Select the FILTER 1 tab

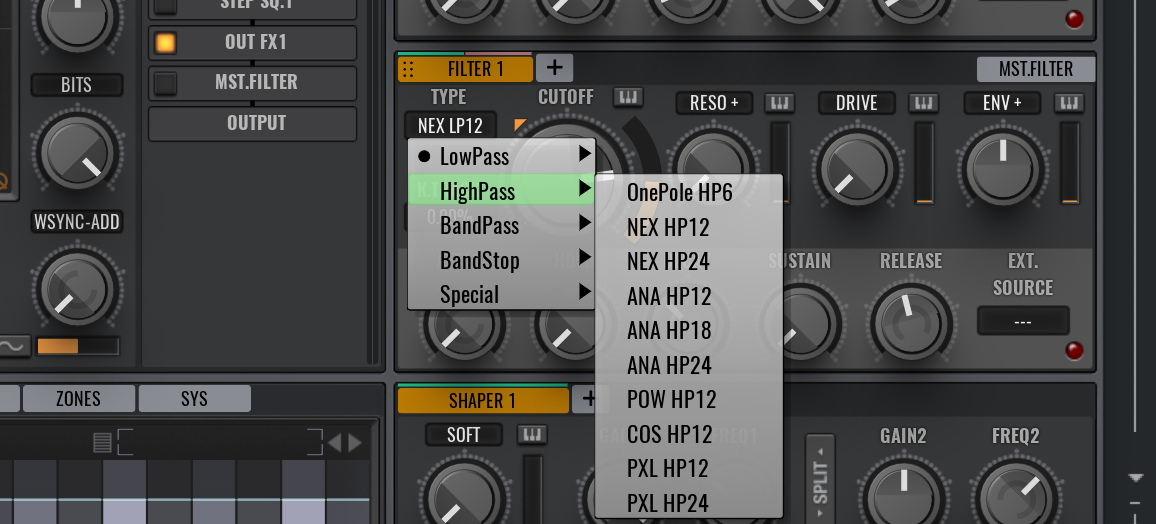pos(465,69)
